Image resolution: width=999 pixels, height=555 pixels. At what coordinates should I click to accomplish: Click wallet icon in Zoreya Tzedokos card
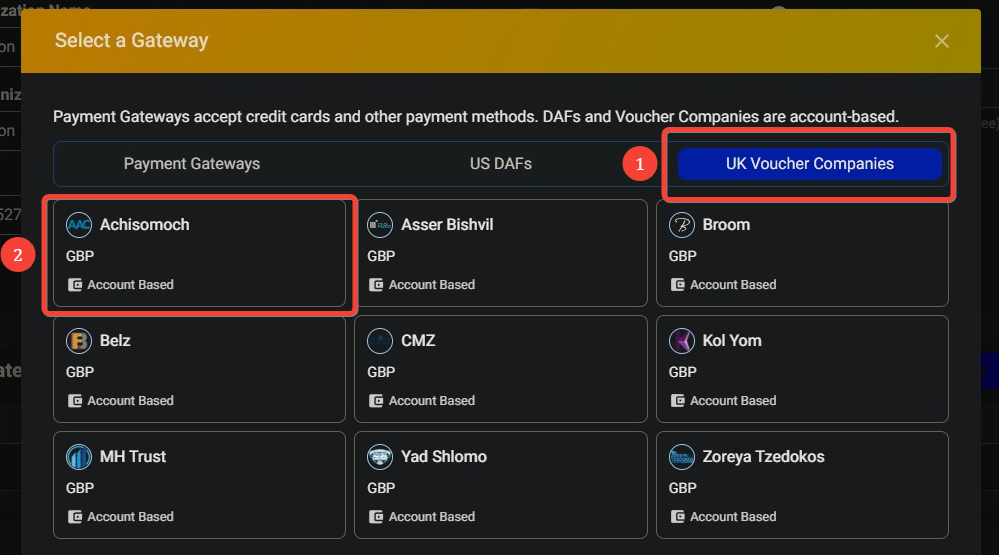point(677,517)
